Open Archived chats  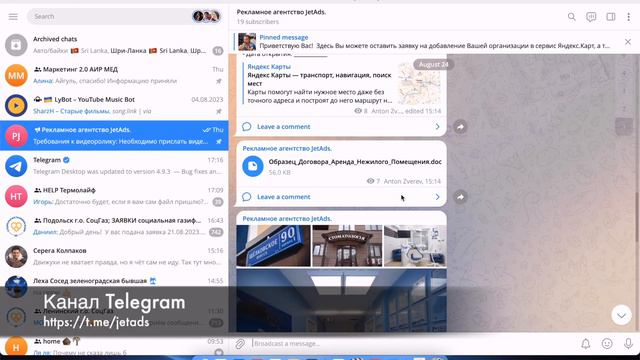point(114,45)
